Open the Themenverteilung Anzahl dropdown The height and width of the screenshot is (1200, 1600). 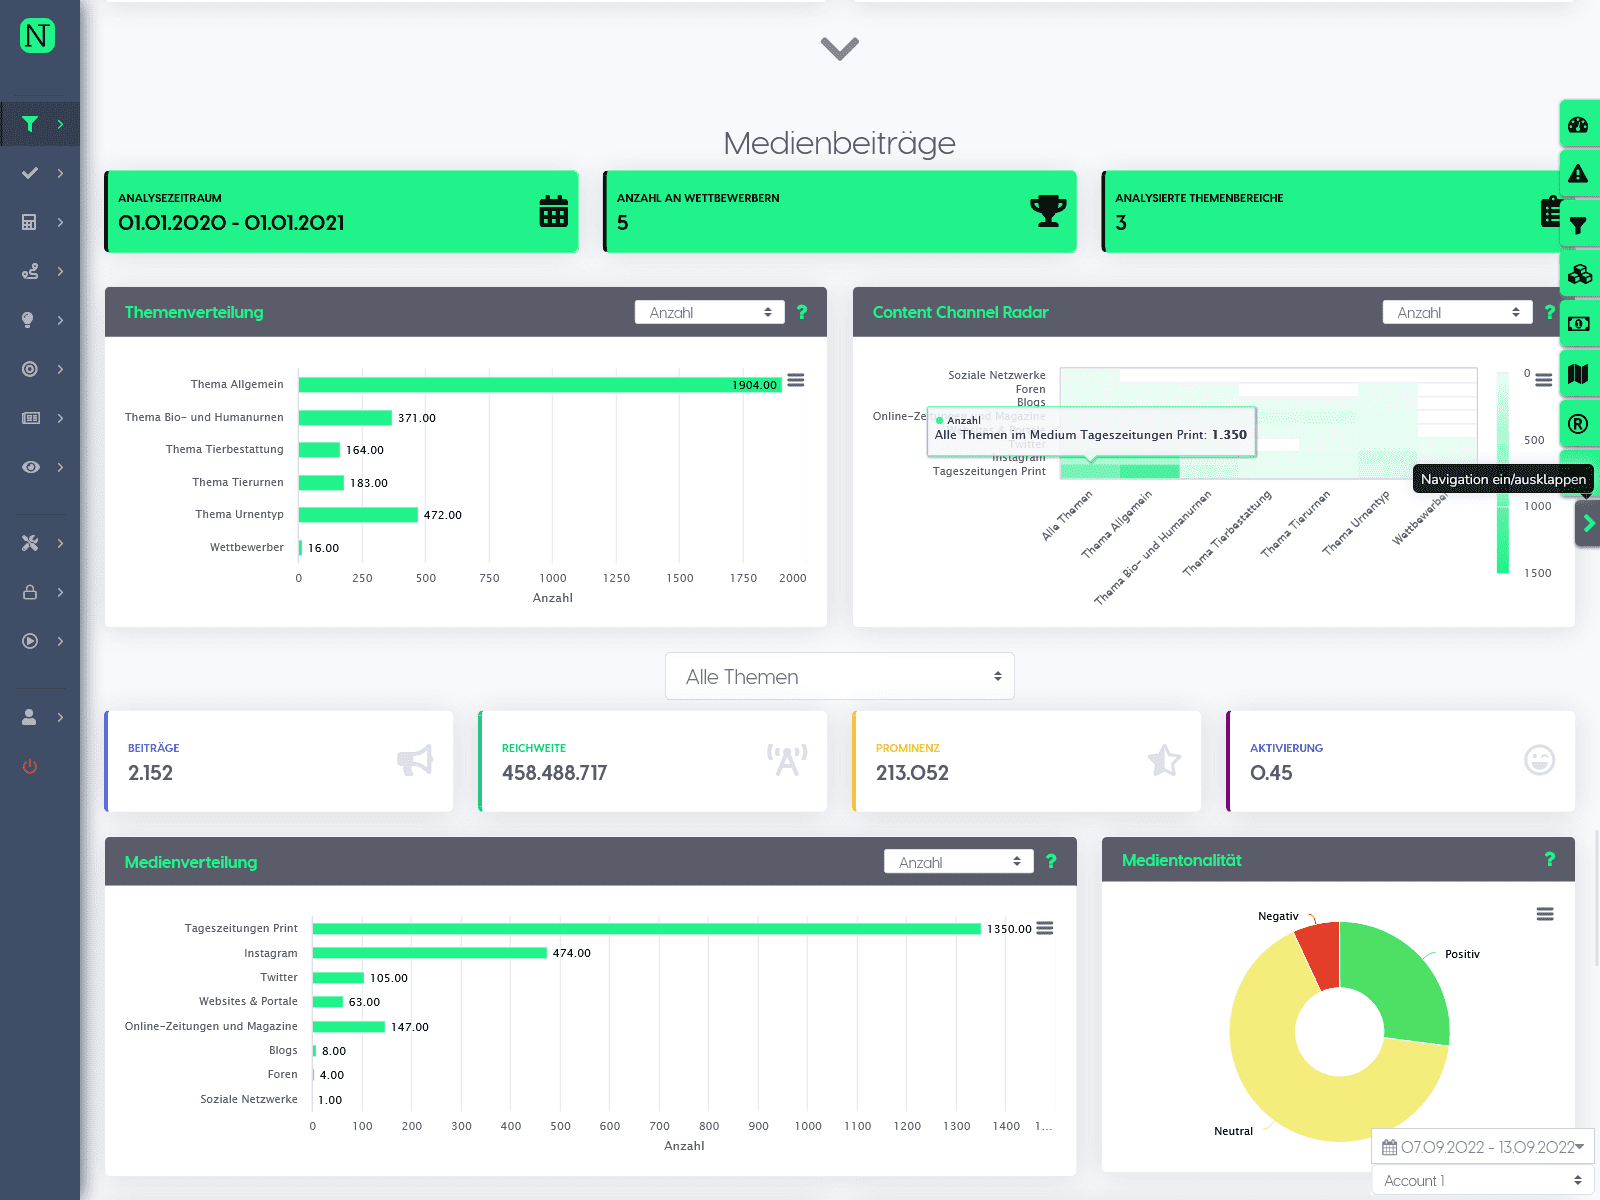[710, 312]
